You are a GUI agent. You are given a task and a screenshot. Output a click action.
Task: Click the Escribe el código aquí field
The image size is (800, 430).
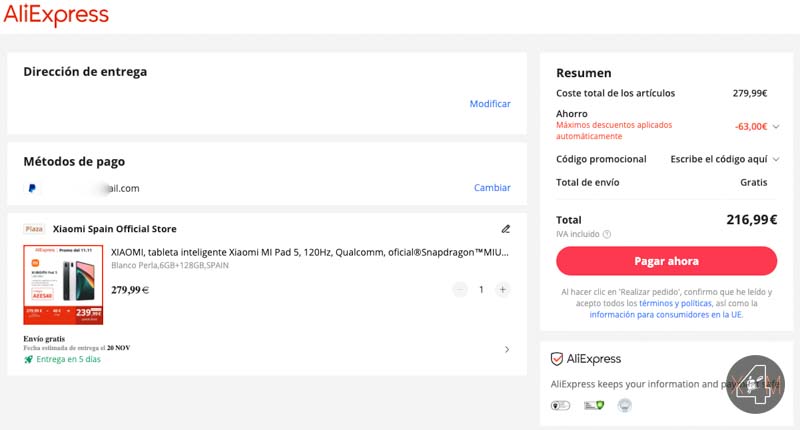(718, 159)
